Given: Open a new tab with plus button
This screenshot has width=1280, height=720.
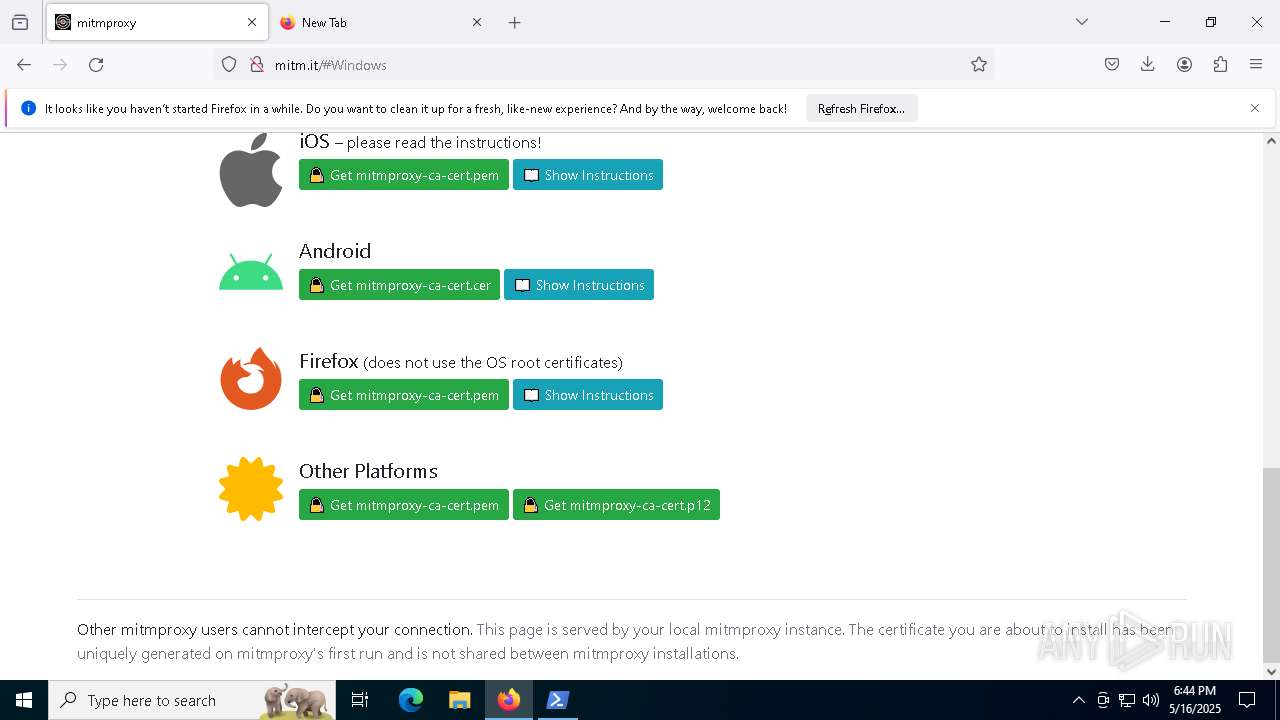Looking at the screenshot, I should coord(515,22).
